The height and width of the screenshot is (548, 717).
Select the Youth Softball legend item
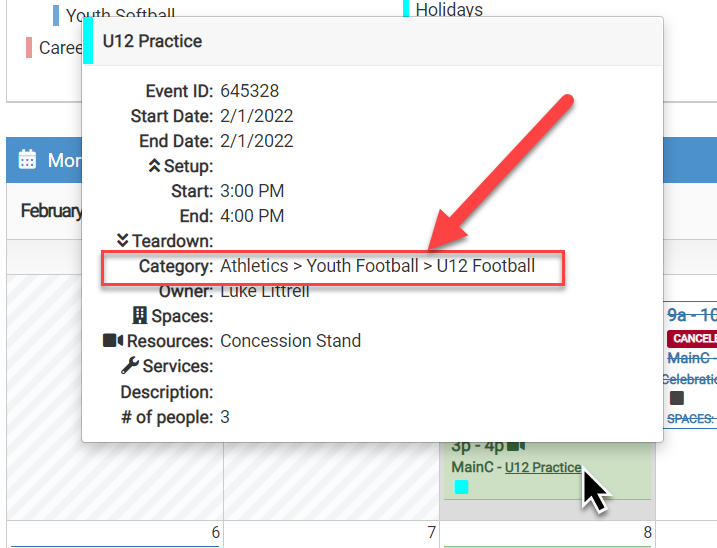[120, 16]
